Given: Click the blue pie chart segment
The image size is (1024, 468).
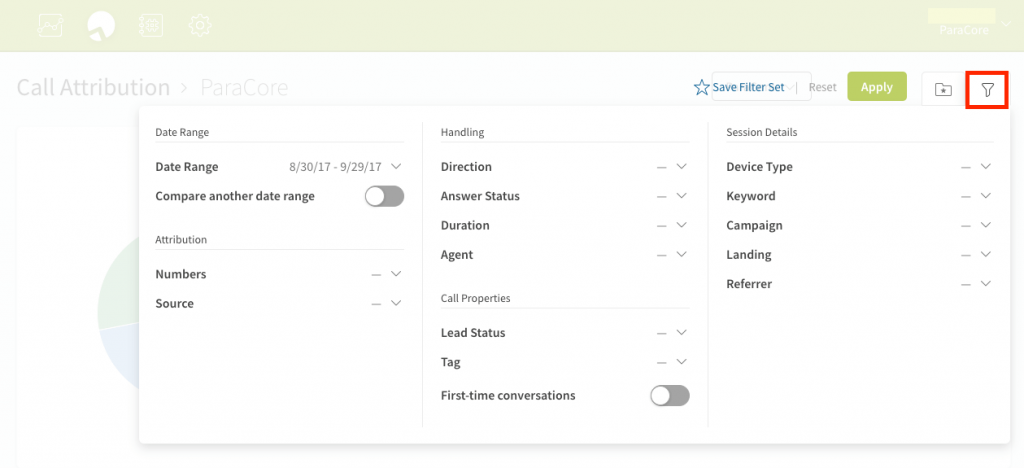Looking at the screenshot, I should point(121,356).
